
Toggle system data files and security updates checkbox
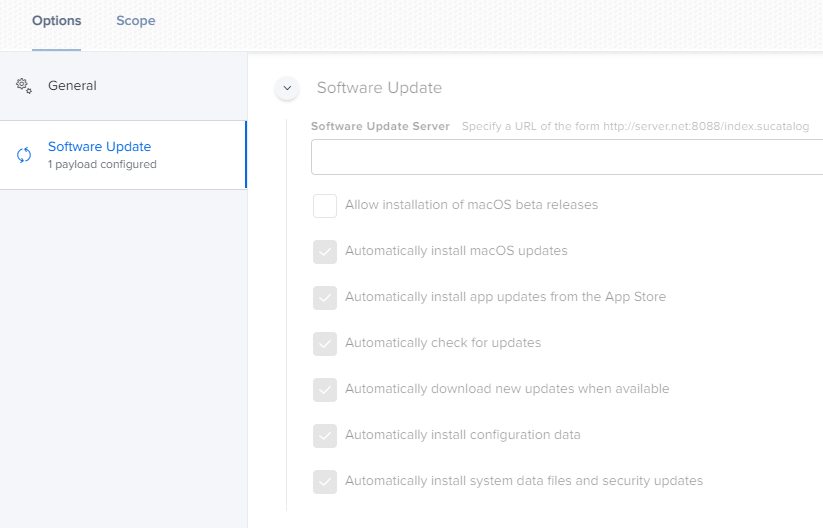(325, 481)
